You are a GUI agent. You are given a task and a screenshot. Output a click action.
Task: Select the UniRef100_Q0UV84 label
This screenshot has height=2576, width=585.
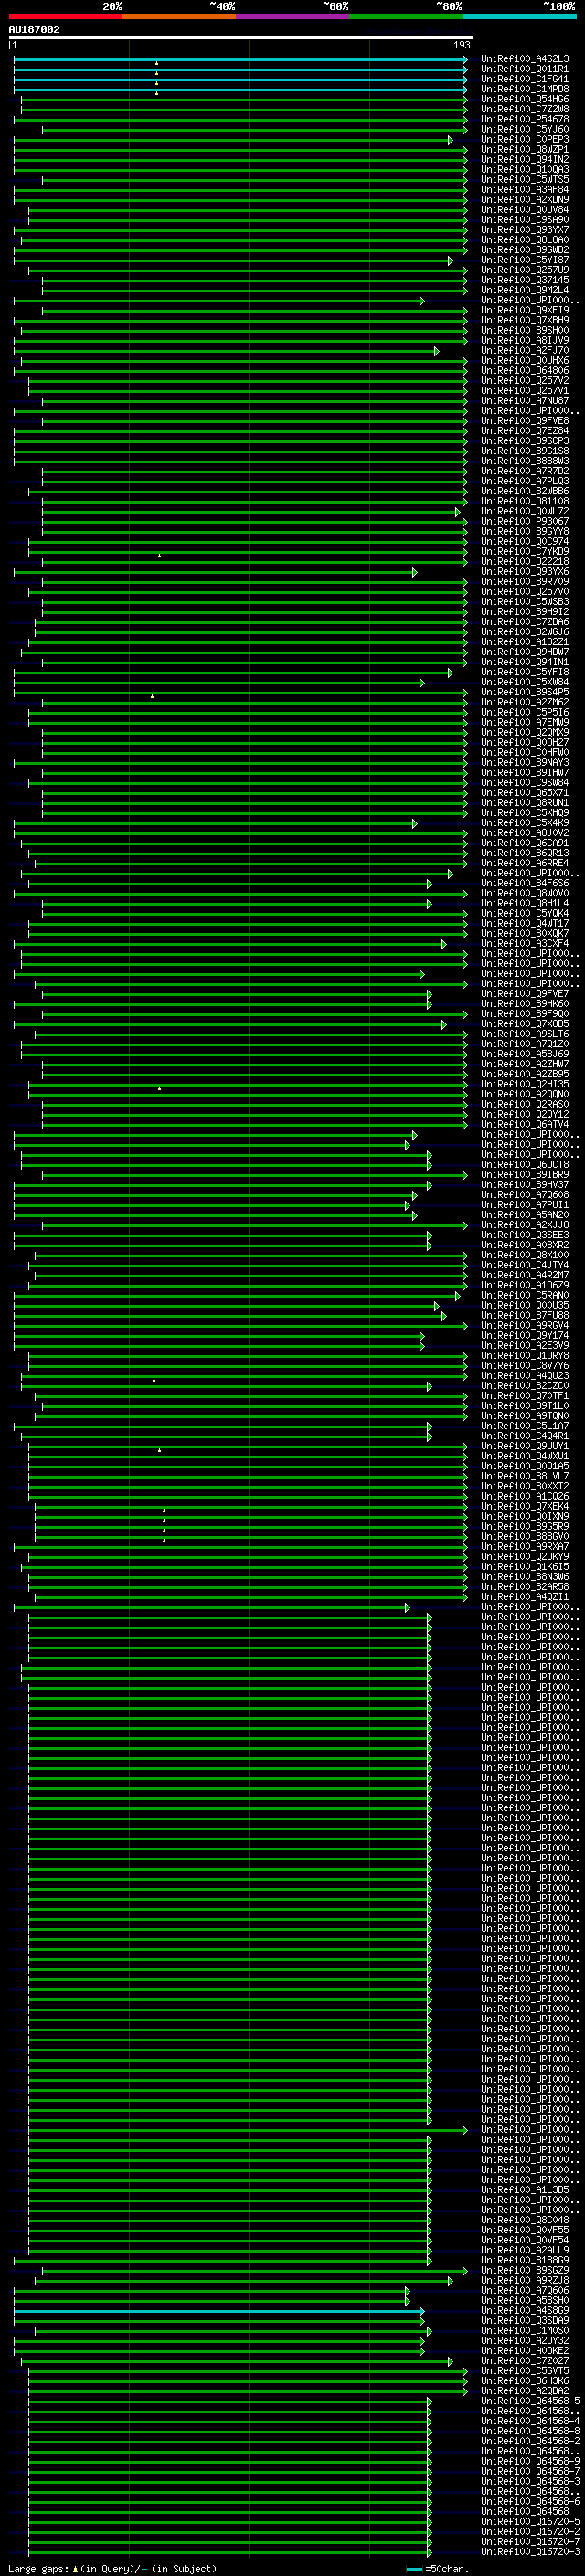[x=525, y=209]
